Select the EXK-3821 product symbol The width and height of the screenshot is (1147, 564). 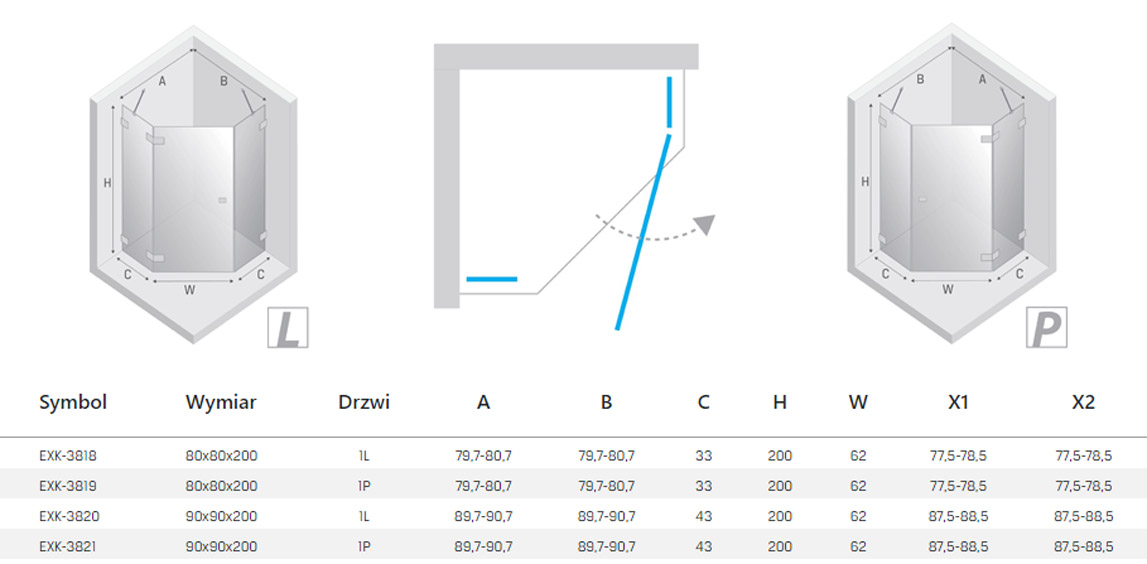(68, 547)
